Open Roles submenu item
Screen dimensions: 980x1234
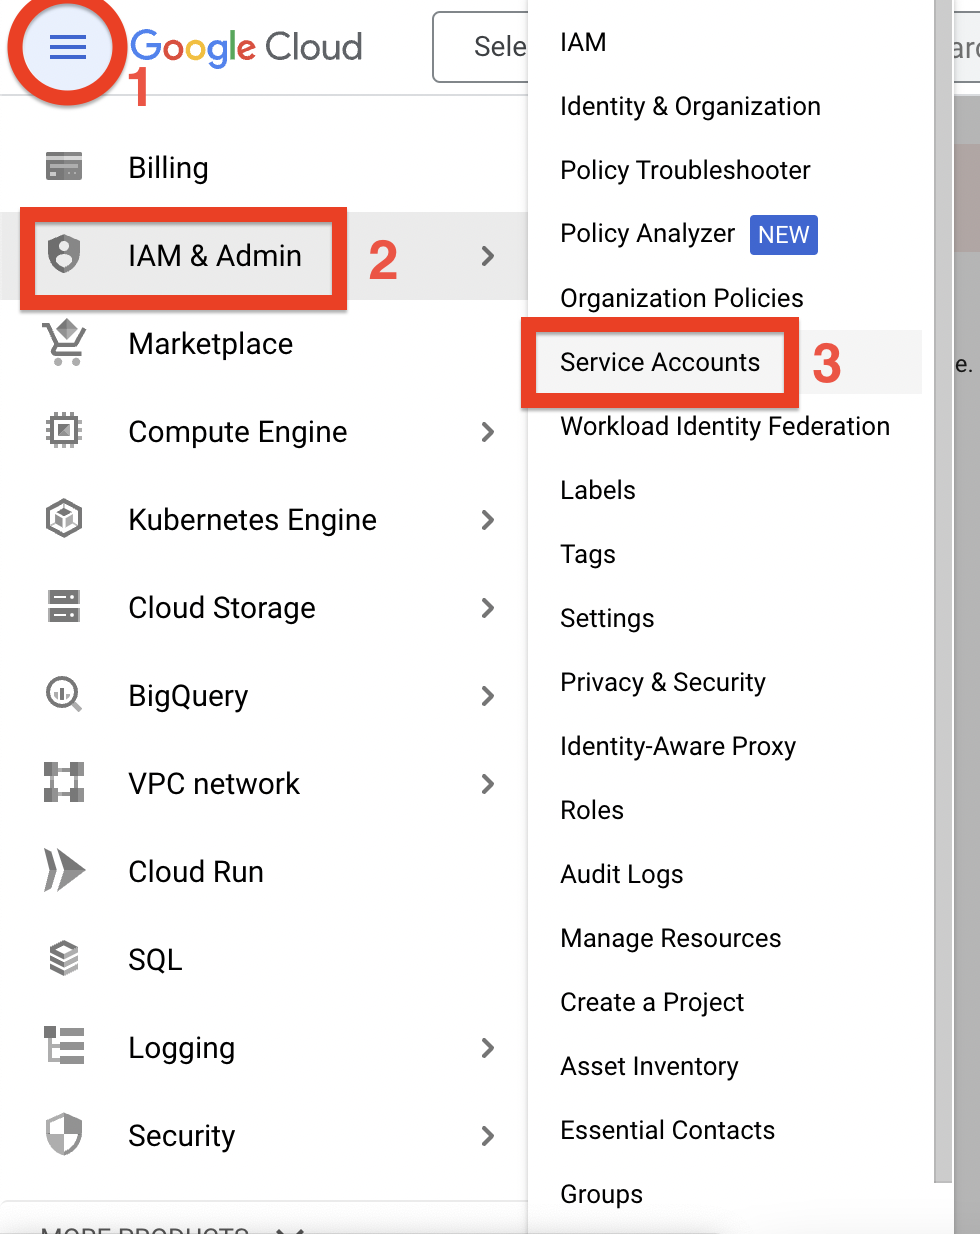592,810
